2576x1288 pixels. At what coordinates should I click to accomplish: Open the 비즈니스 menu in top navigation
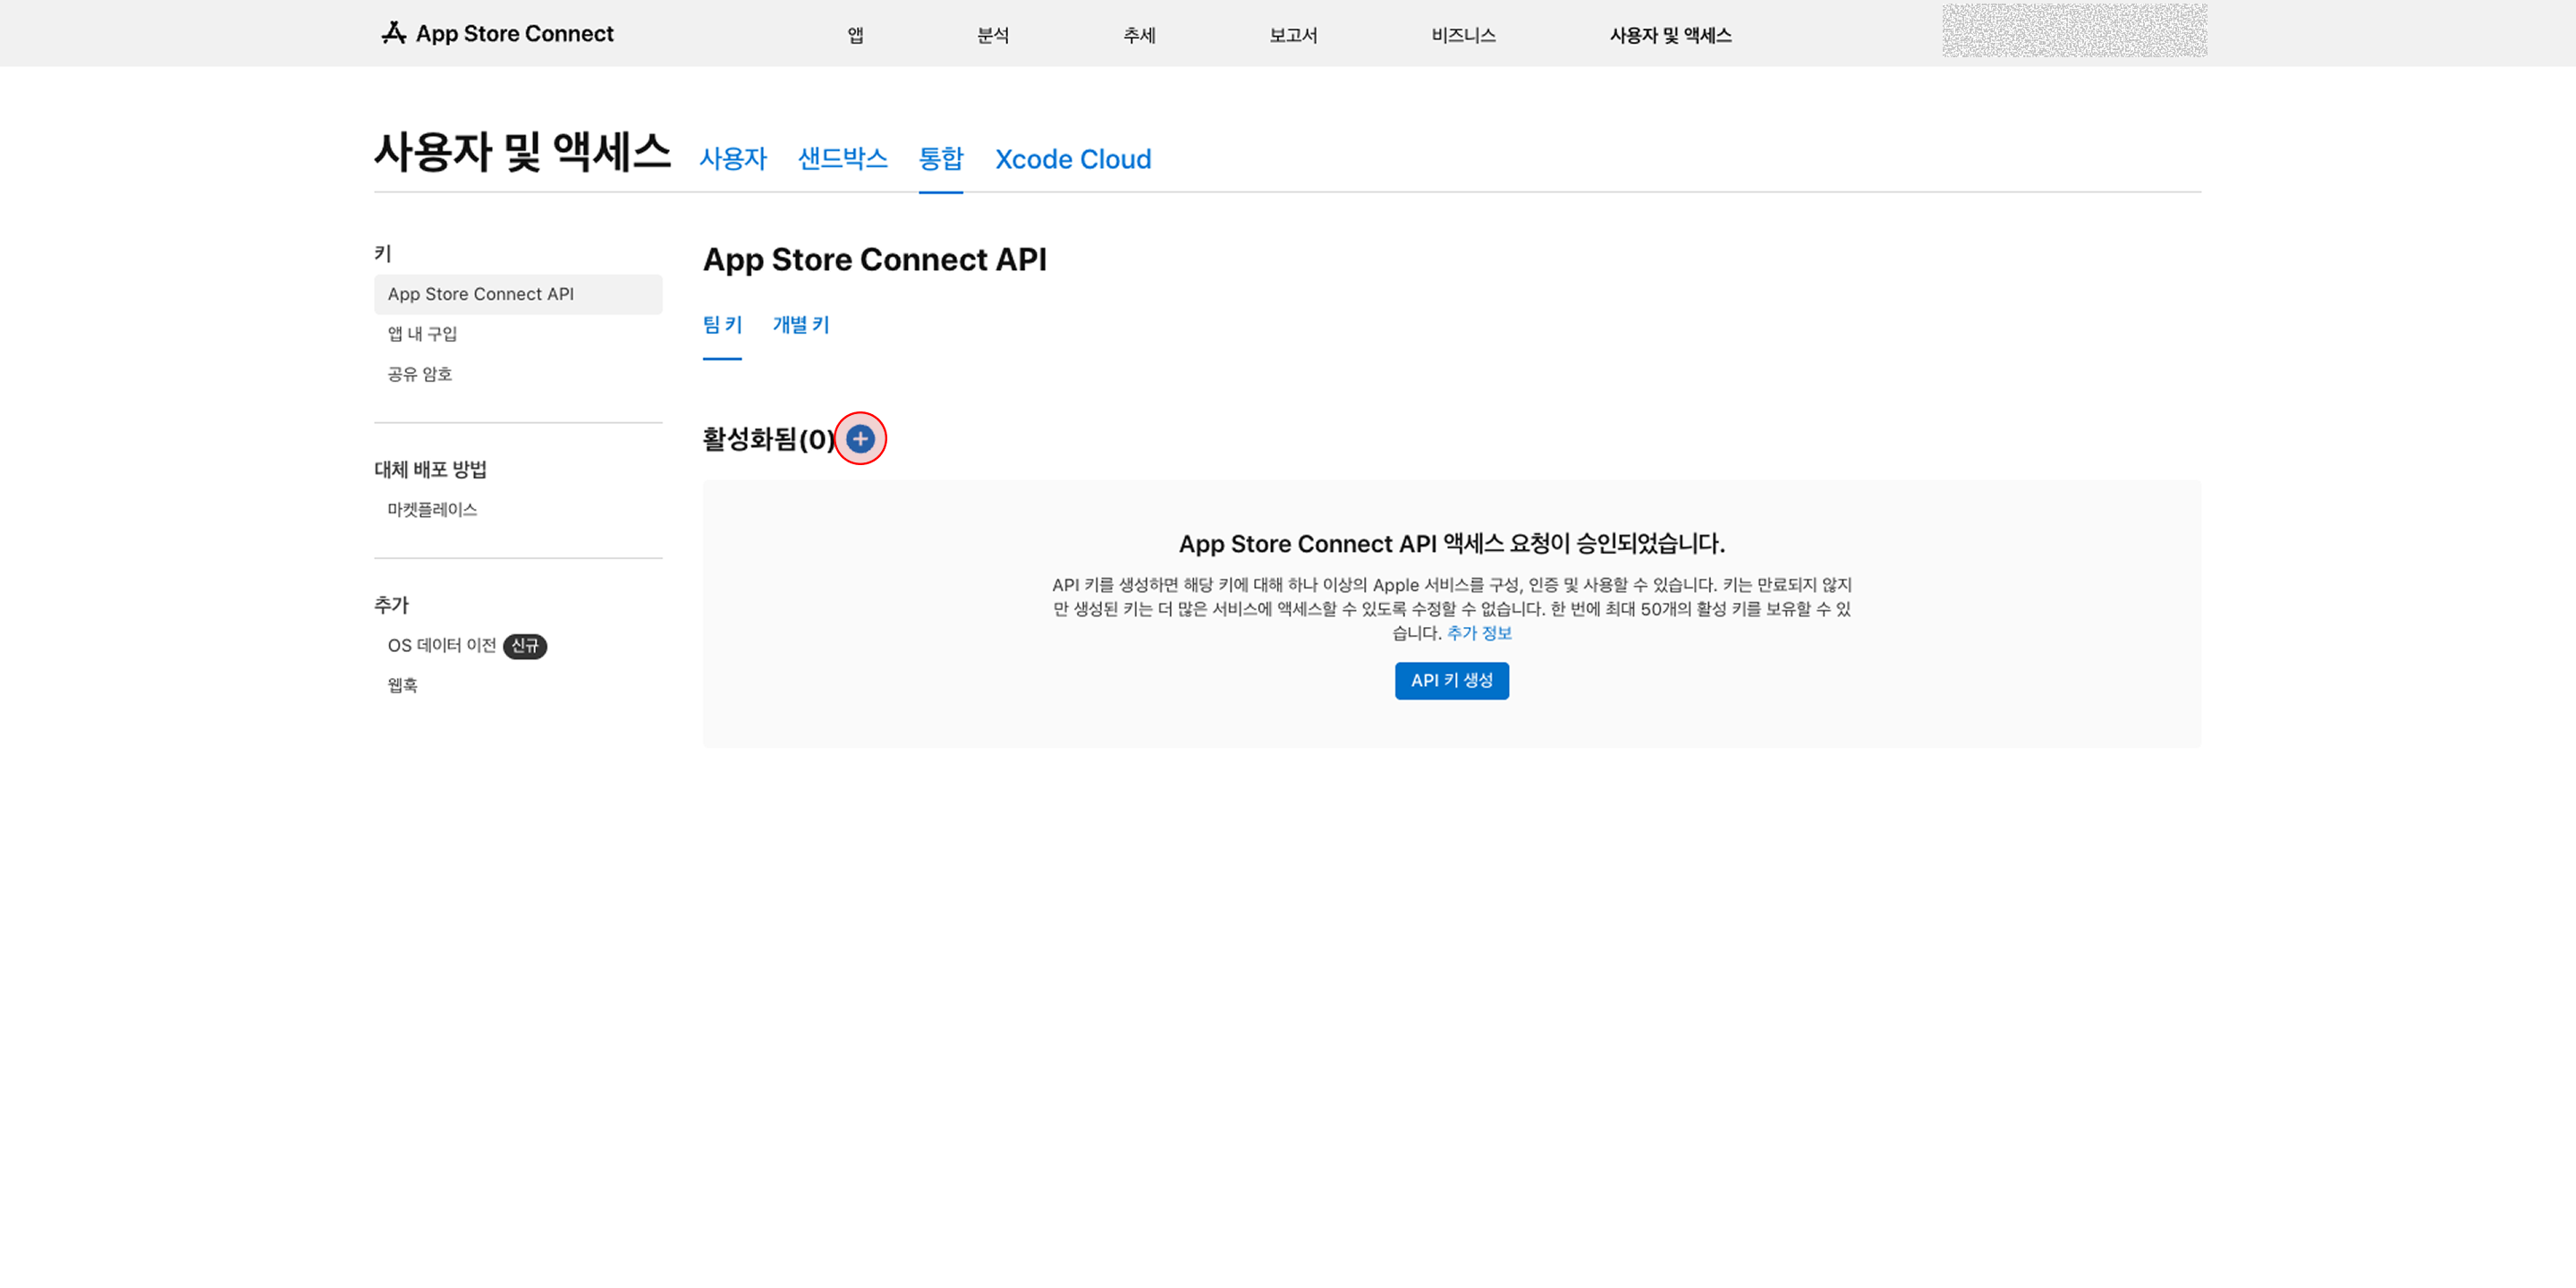point(1463,35)
